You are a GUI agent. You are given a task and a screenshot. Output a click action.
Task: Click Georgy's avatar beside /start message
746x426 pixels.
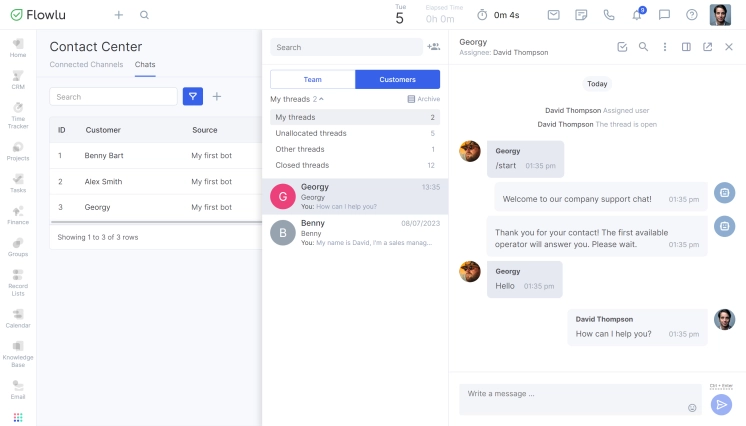click(x=470, y=151)
